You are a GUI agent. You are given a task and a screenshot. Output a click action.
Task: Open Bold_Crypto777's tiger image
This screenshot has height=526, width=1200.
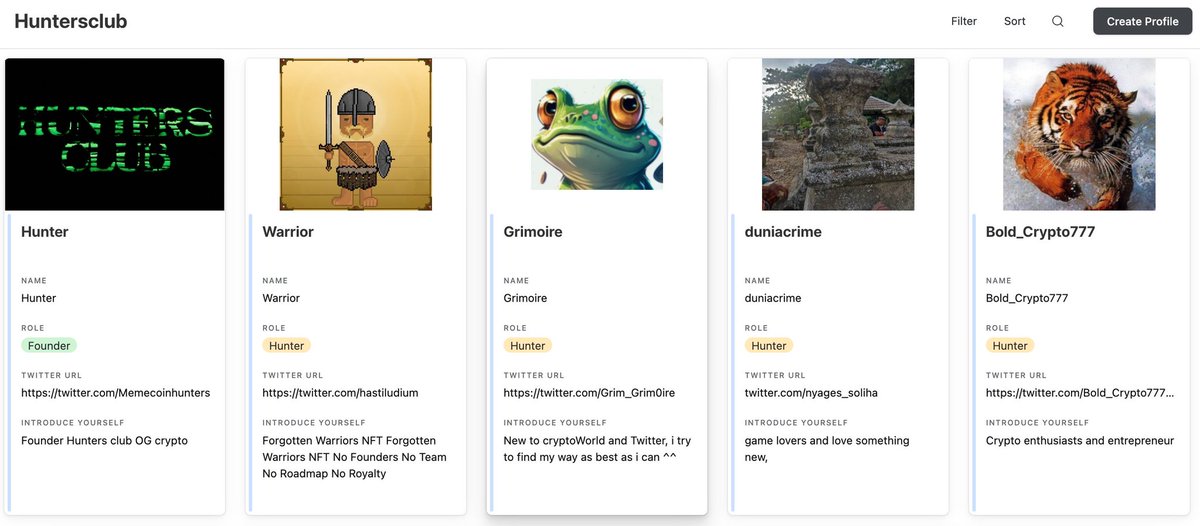click(x=1079, y=134)
